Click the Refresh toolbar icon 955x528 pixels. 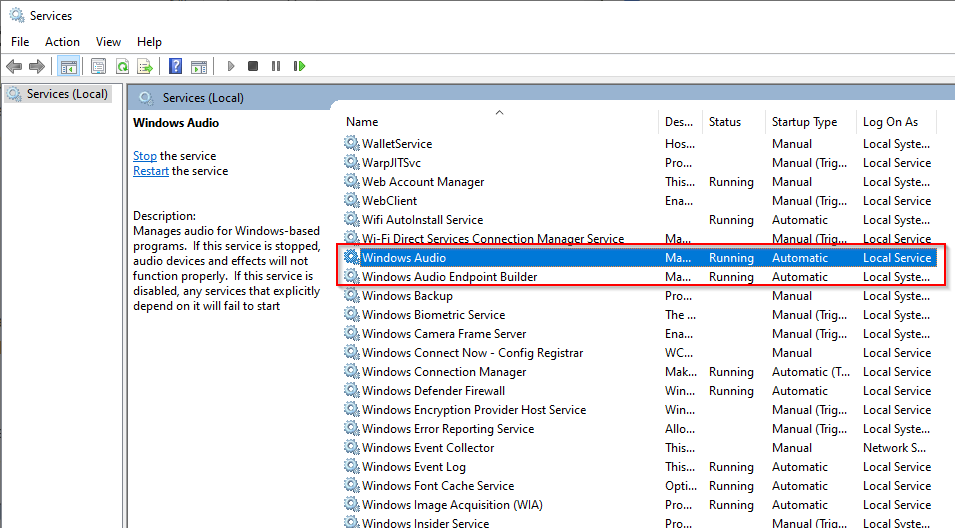[122, 66]
